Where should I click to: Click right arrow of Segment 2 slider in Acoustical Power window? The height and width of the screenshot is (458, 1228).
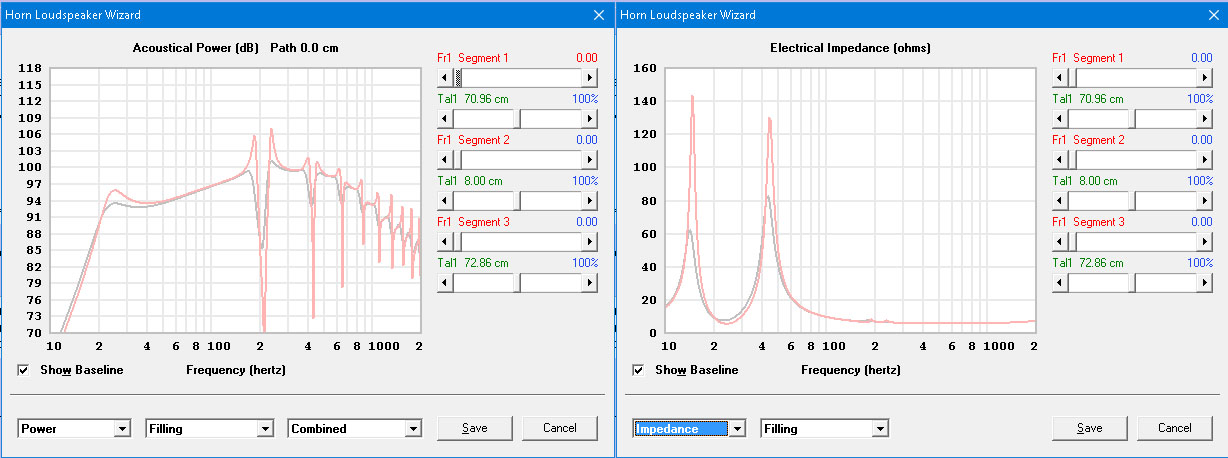pos(590,159)
